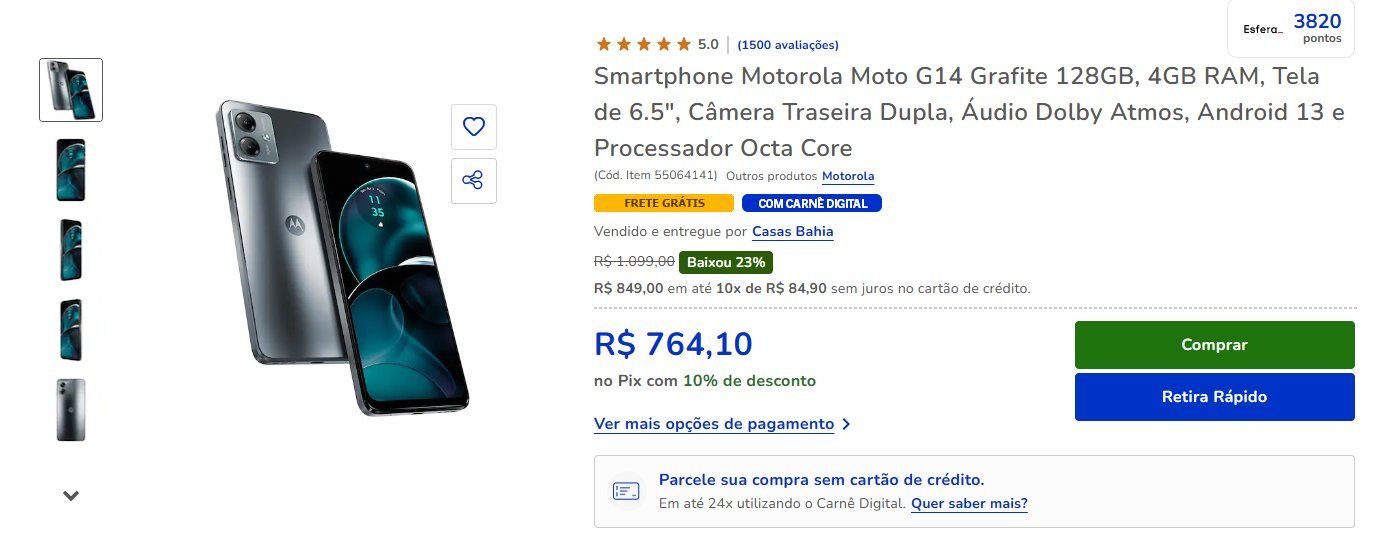Click the share icon below the heart

coord(473,181)
